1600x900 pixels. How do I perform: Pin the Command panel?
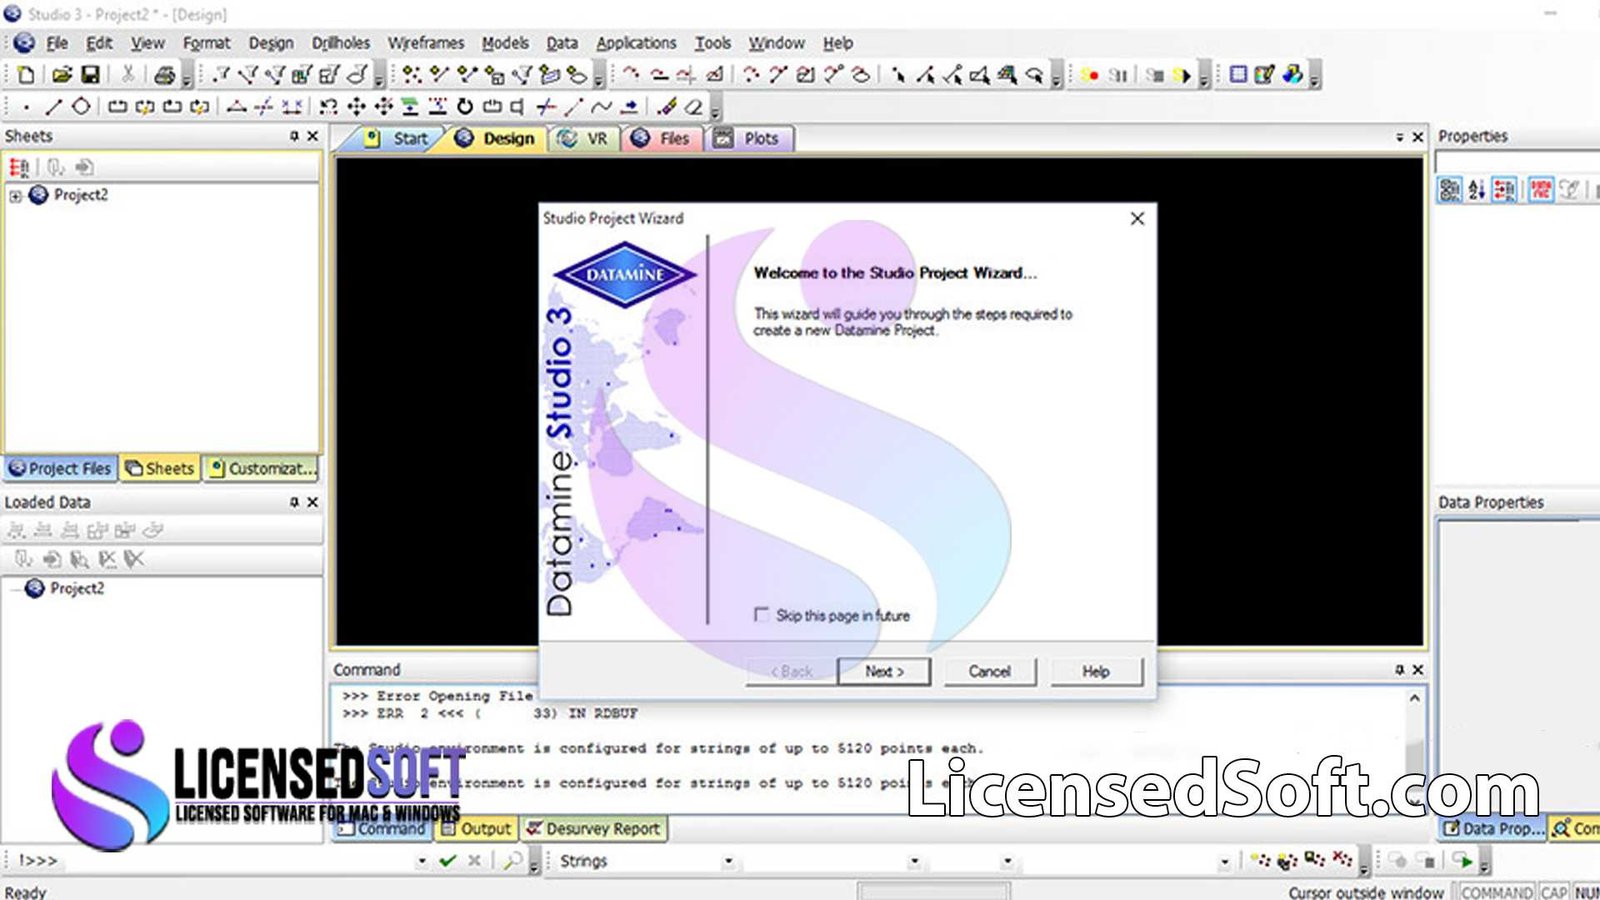1400,670
